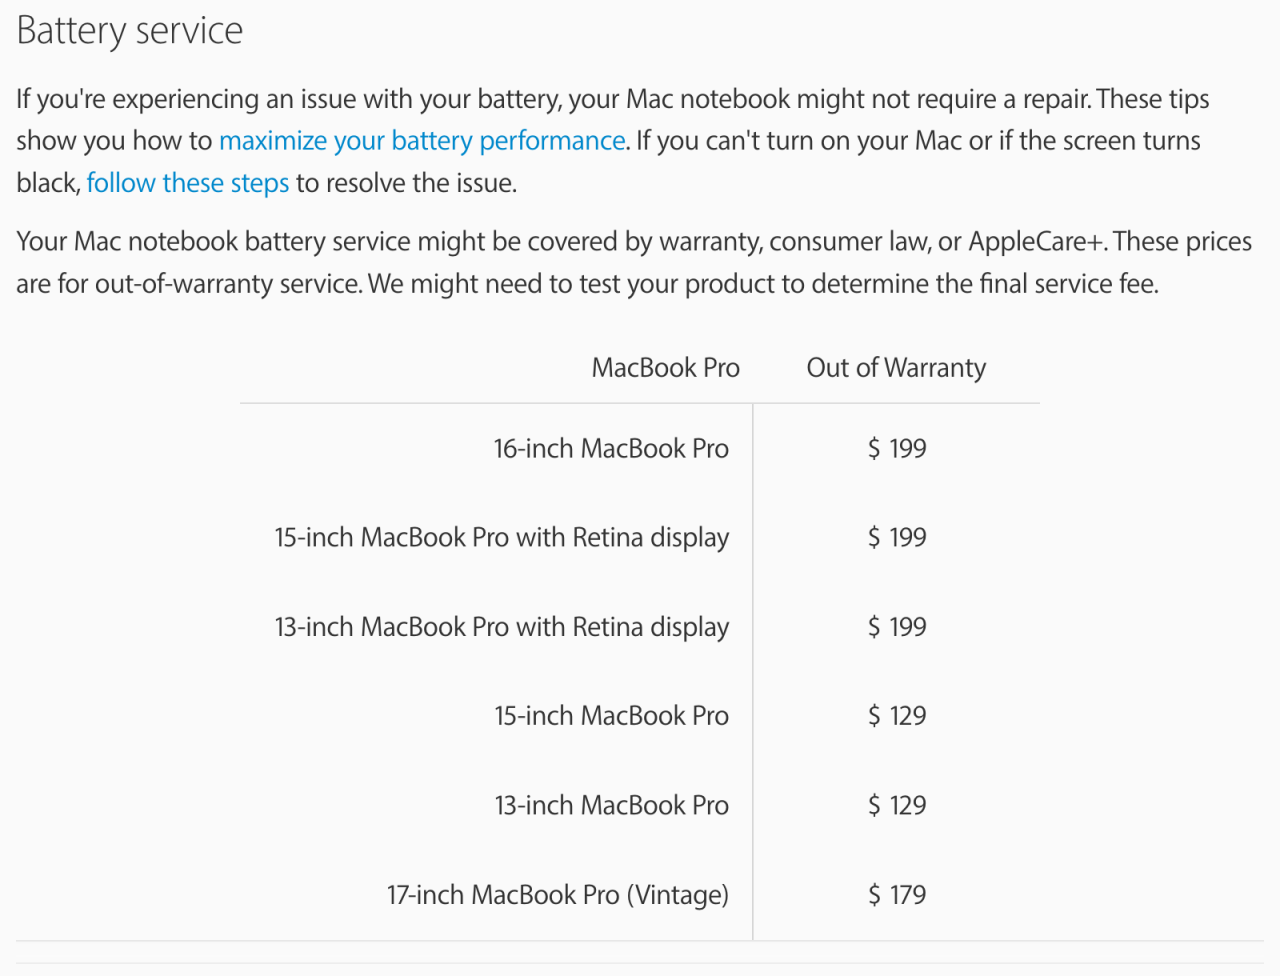Select the MacBook Pro column header
This screenshot has width=1280, height=976.
point(666,368)
